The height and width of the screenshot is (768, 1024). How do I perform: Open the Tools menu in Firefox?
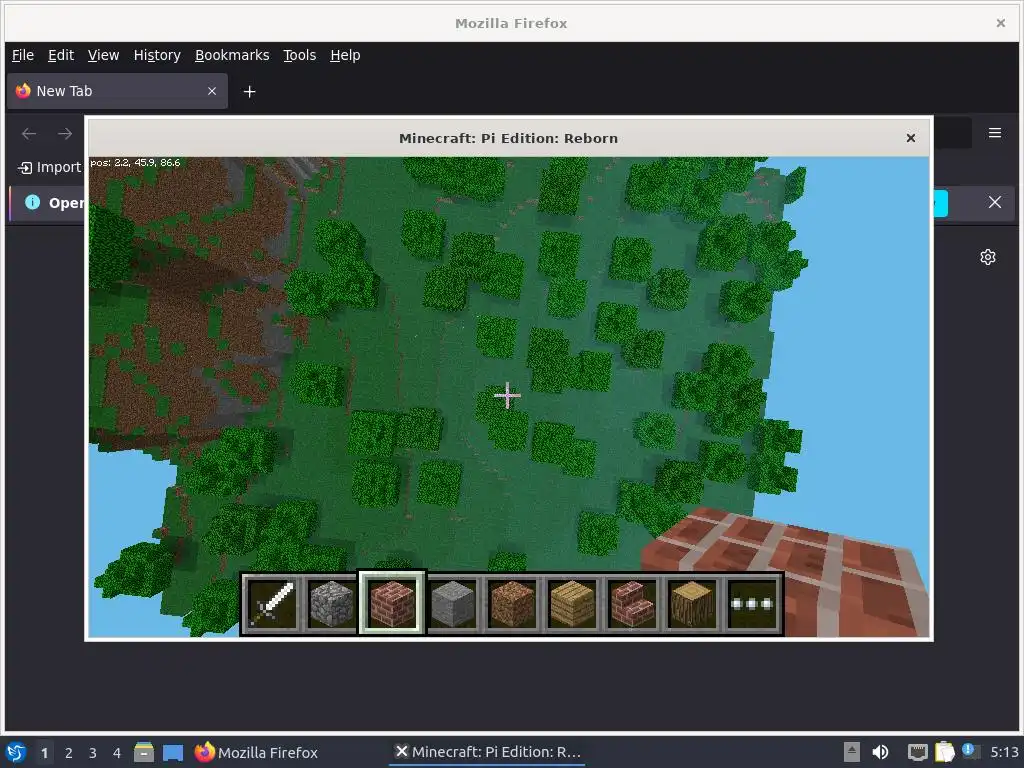(299, 56)
